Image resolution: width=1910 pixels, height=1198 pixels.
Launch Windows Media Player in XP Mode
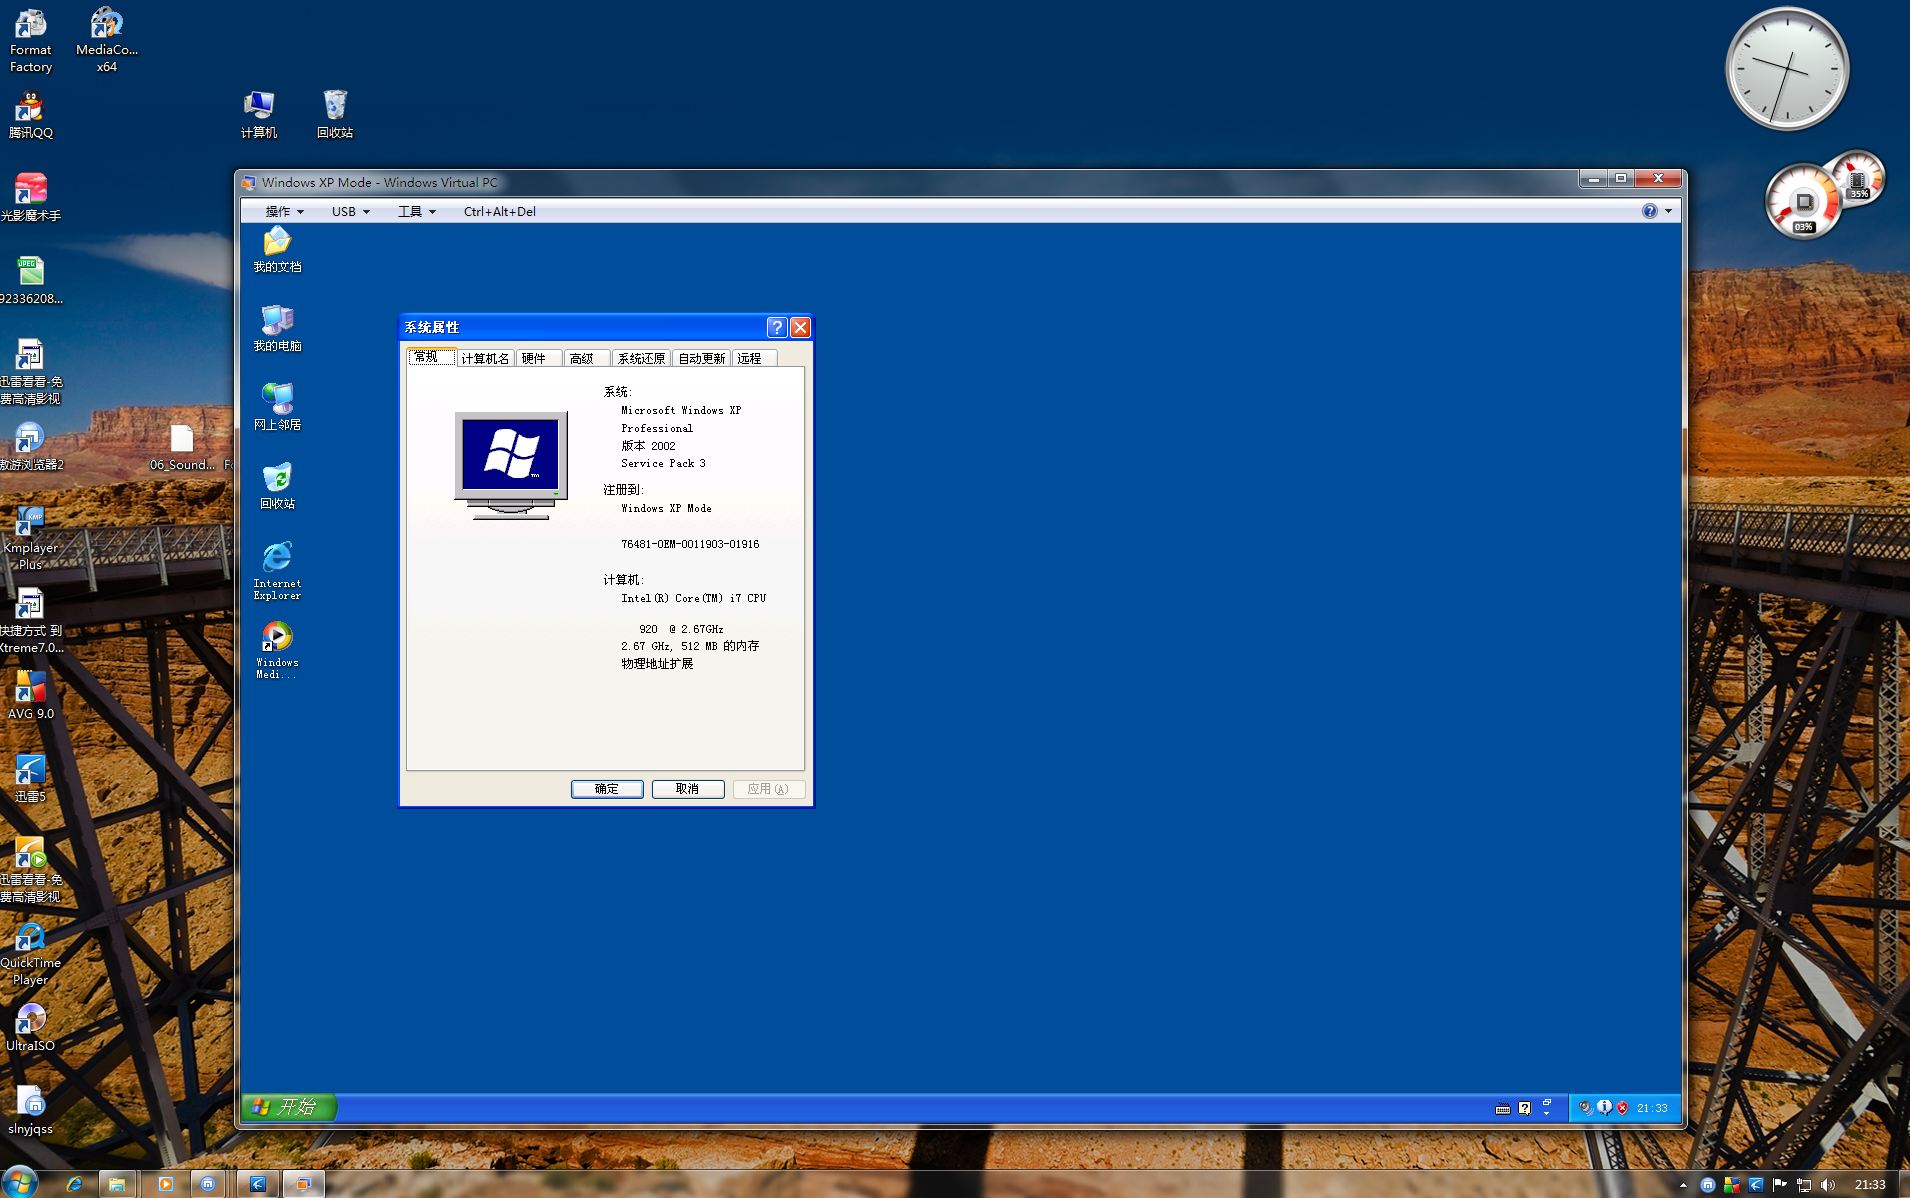(x=277, y=650)
